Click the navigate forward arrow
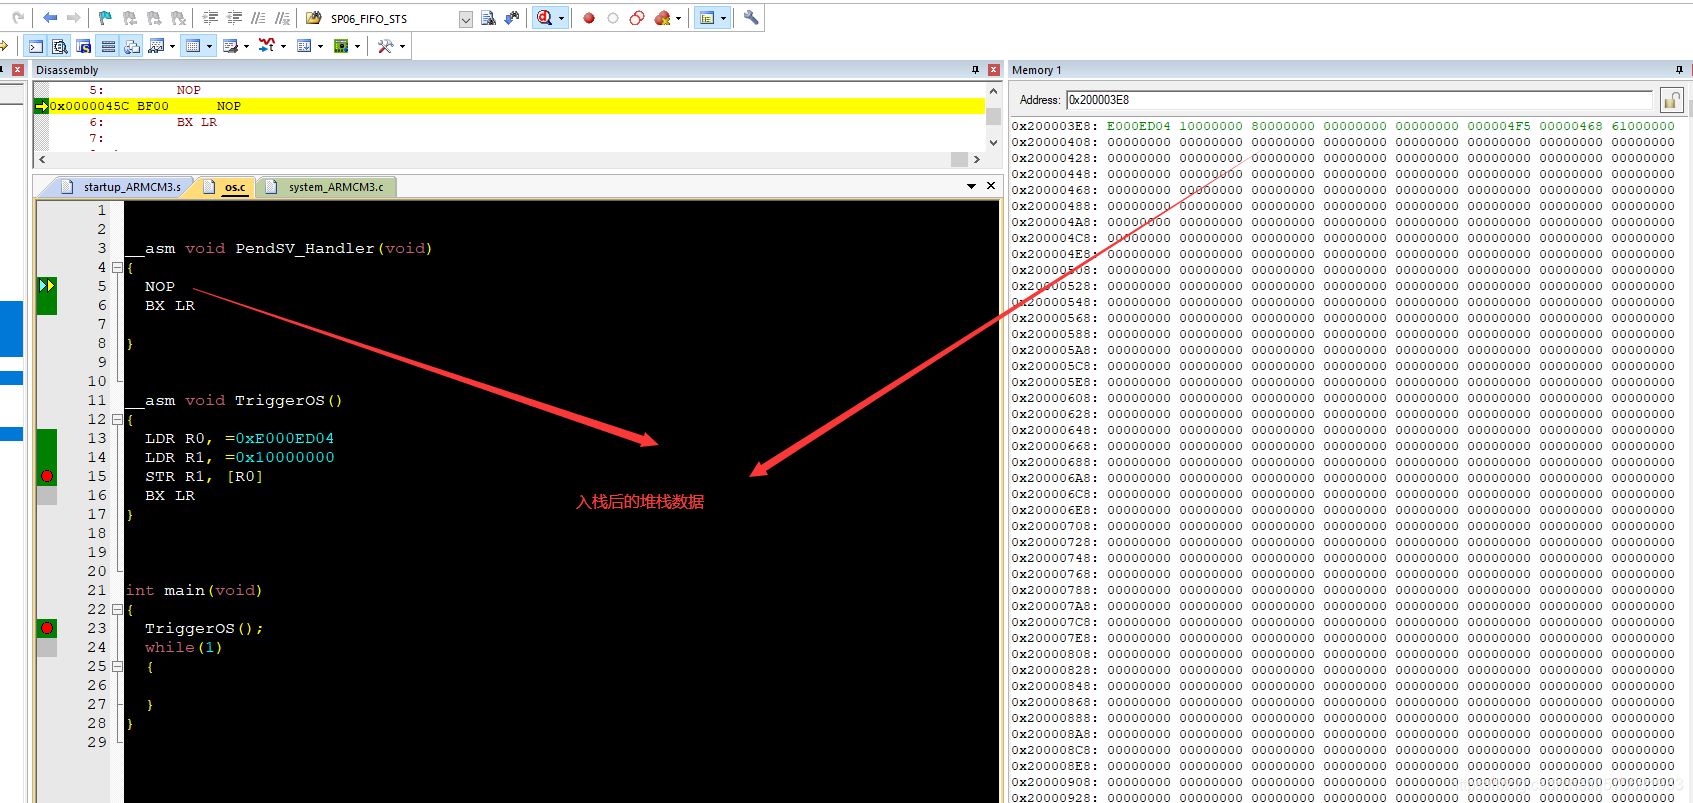This screenshot has height=803, width=1693. [74, 18]
